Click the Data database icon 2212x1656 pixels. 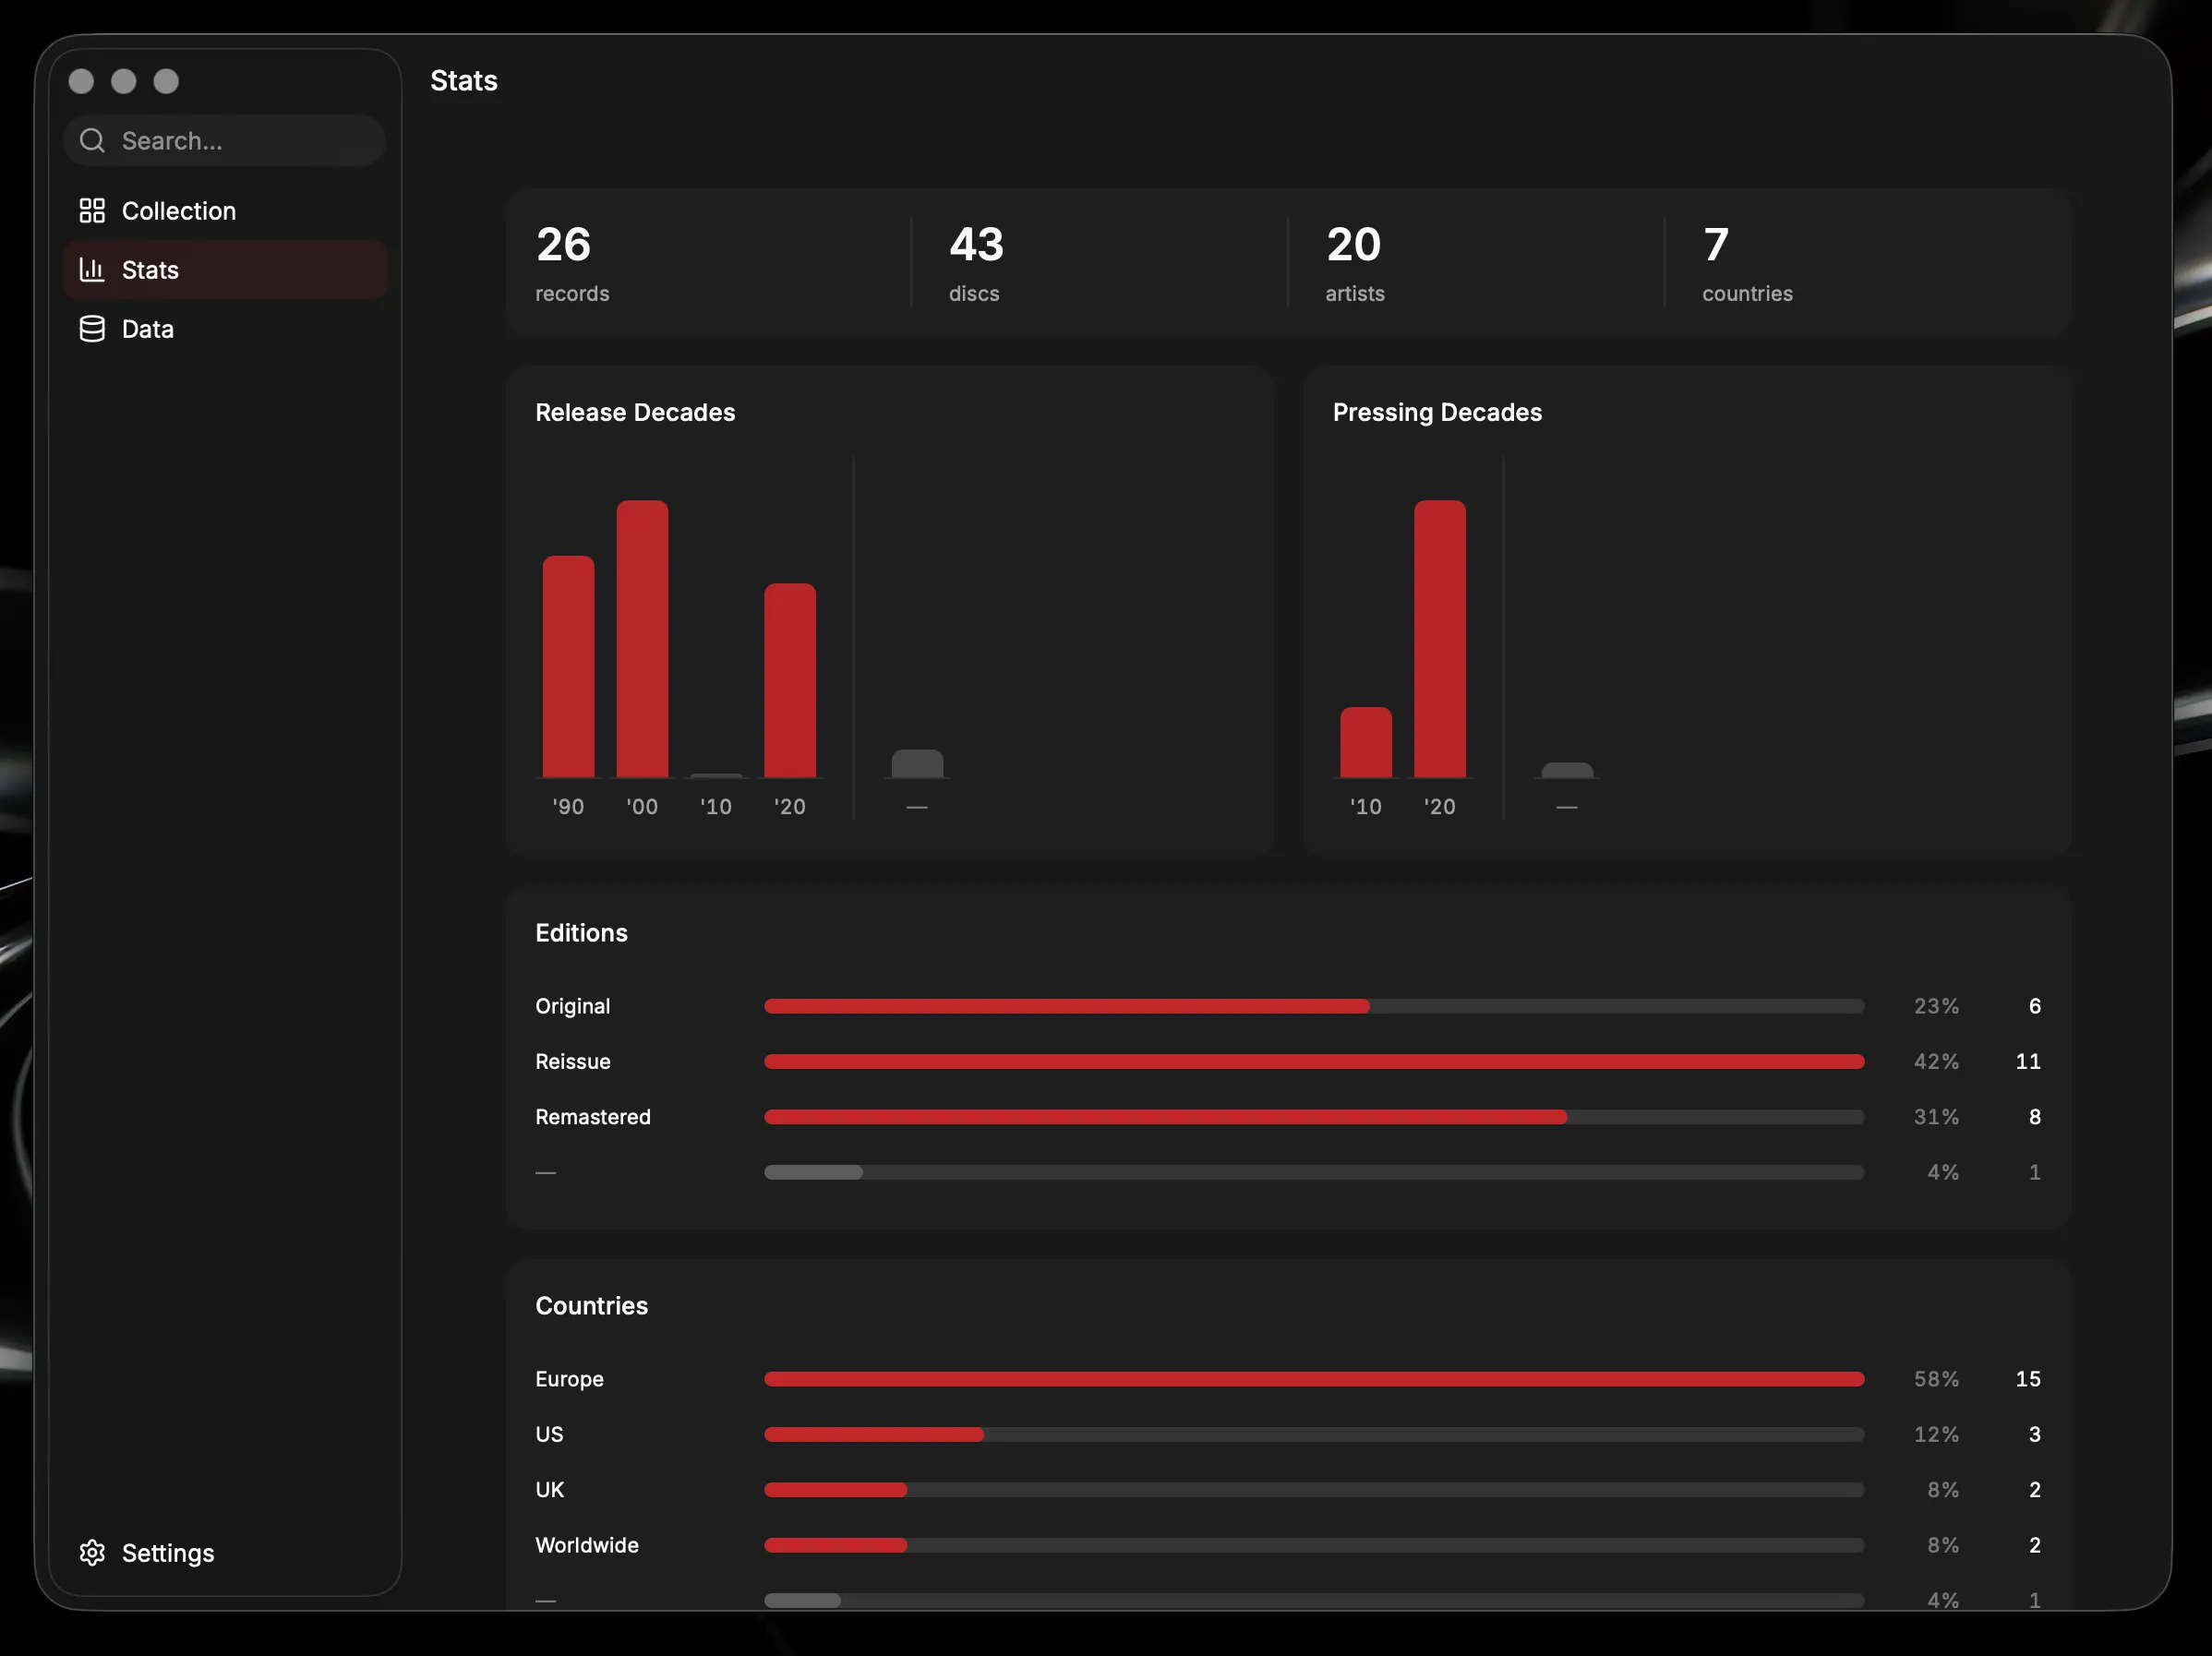coord(92,329)
